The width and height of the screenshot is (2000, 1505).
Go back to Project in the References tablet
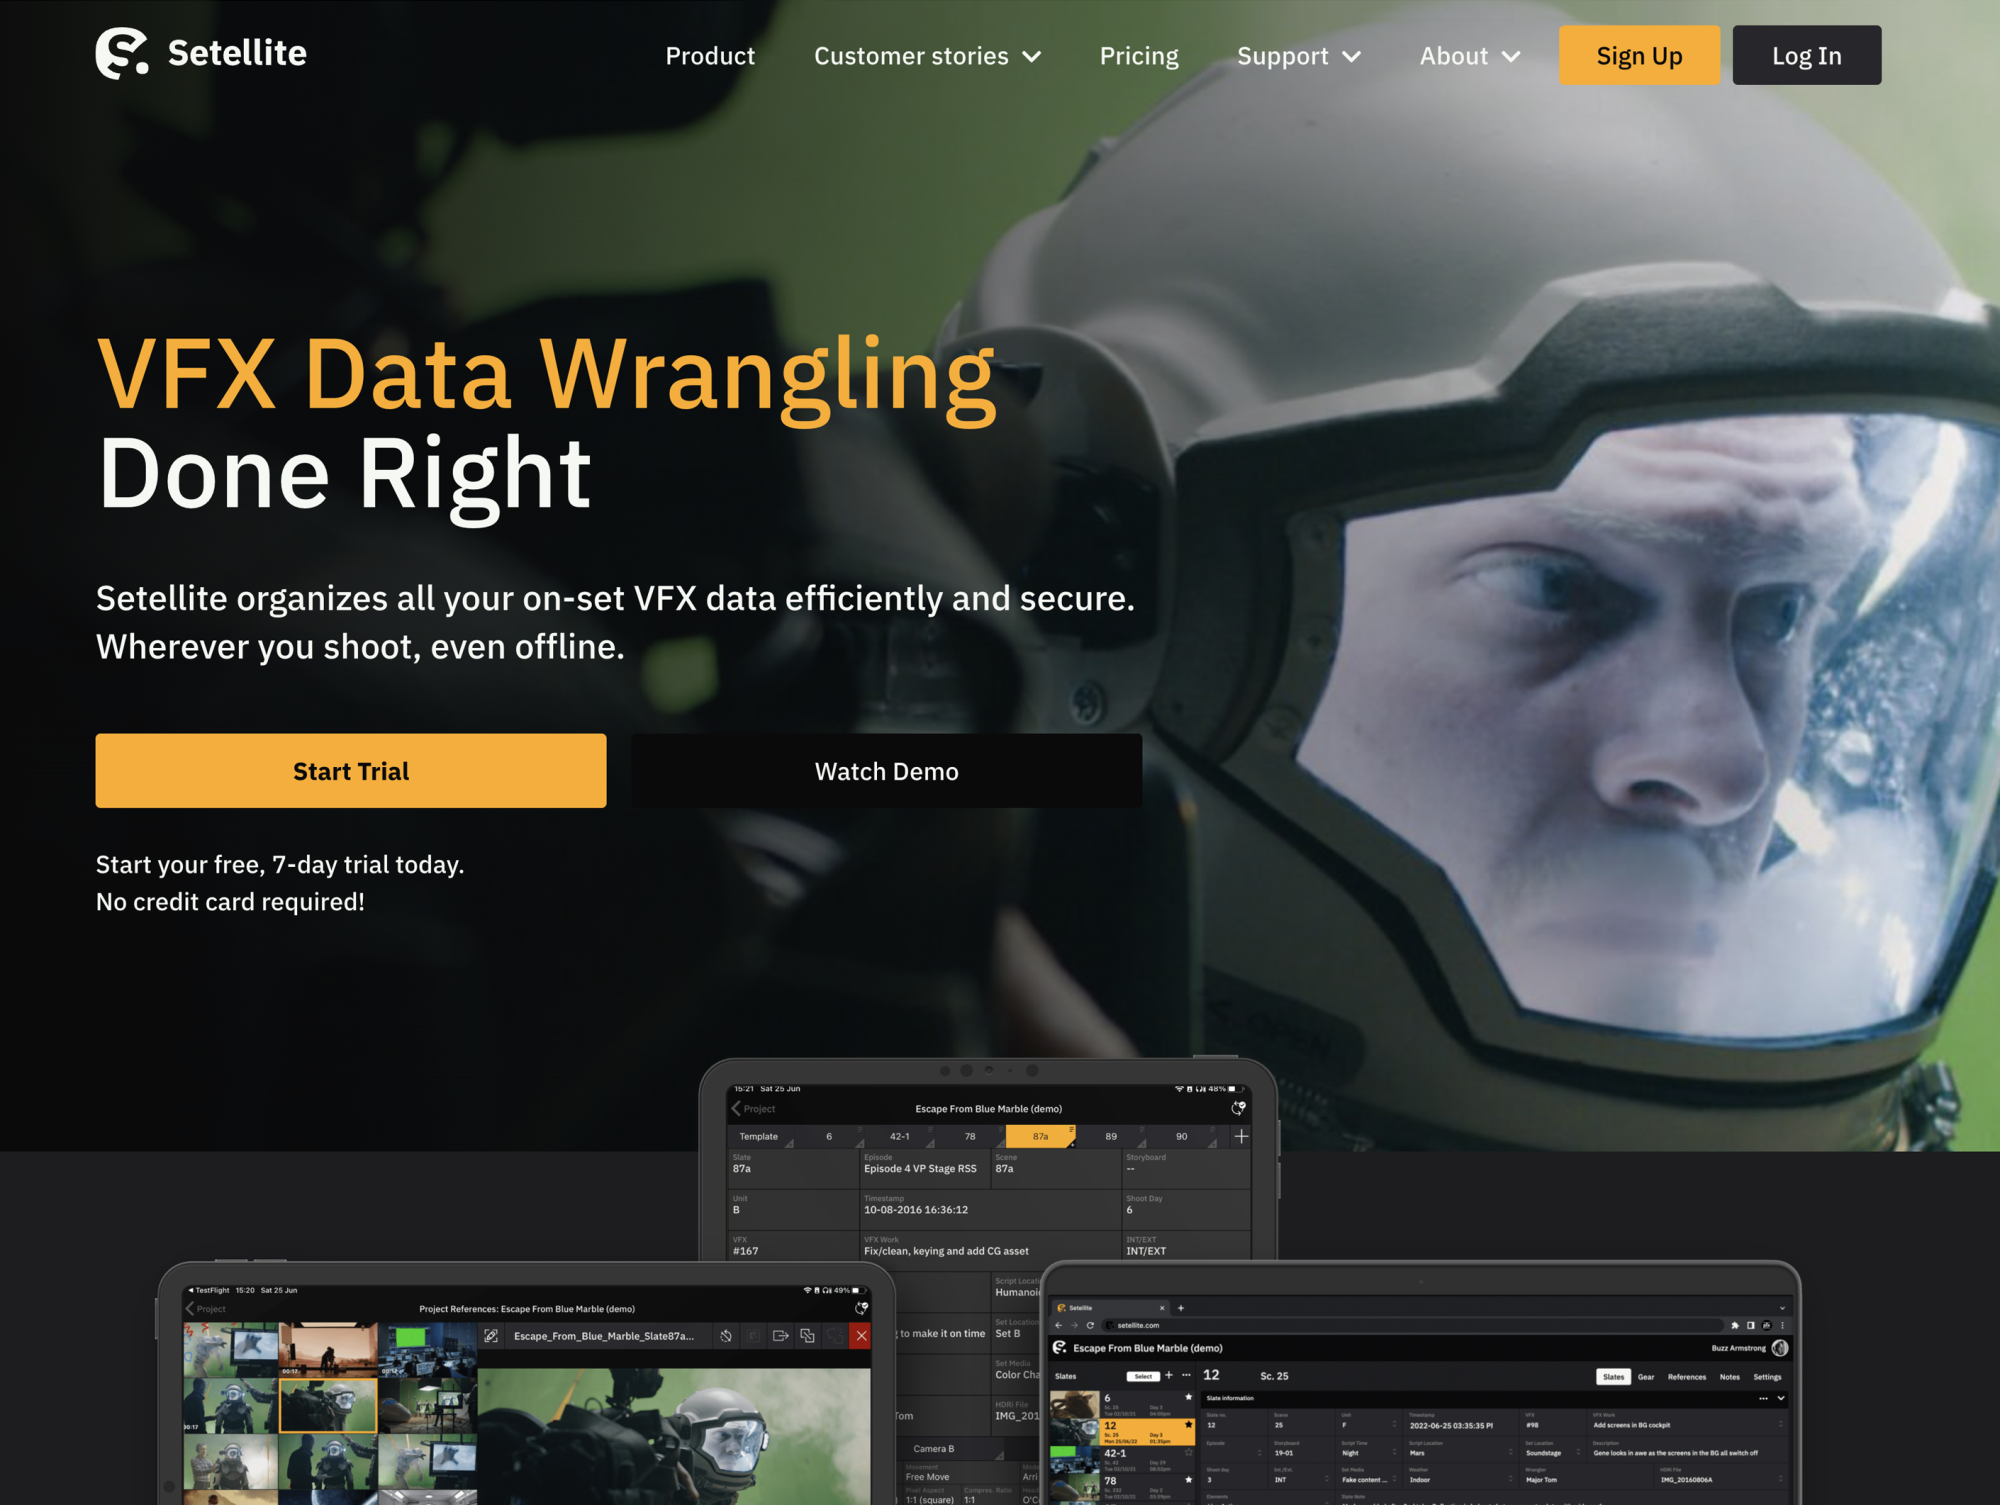coord(206,1308)
